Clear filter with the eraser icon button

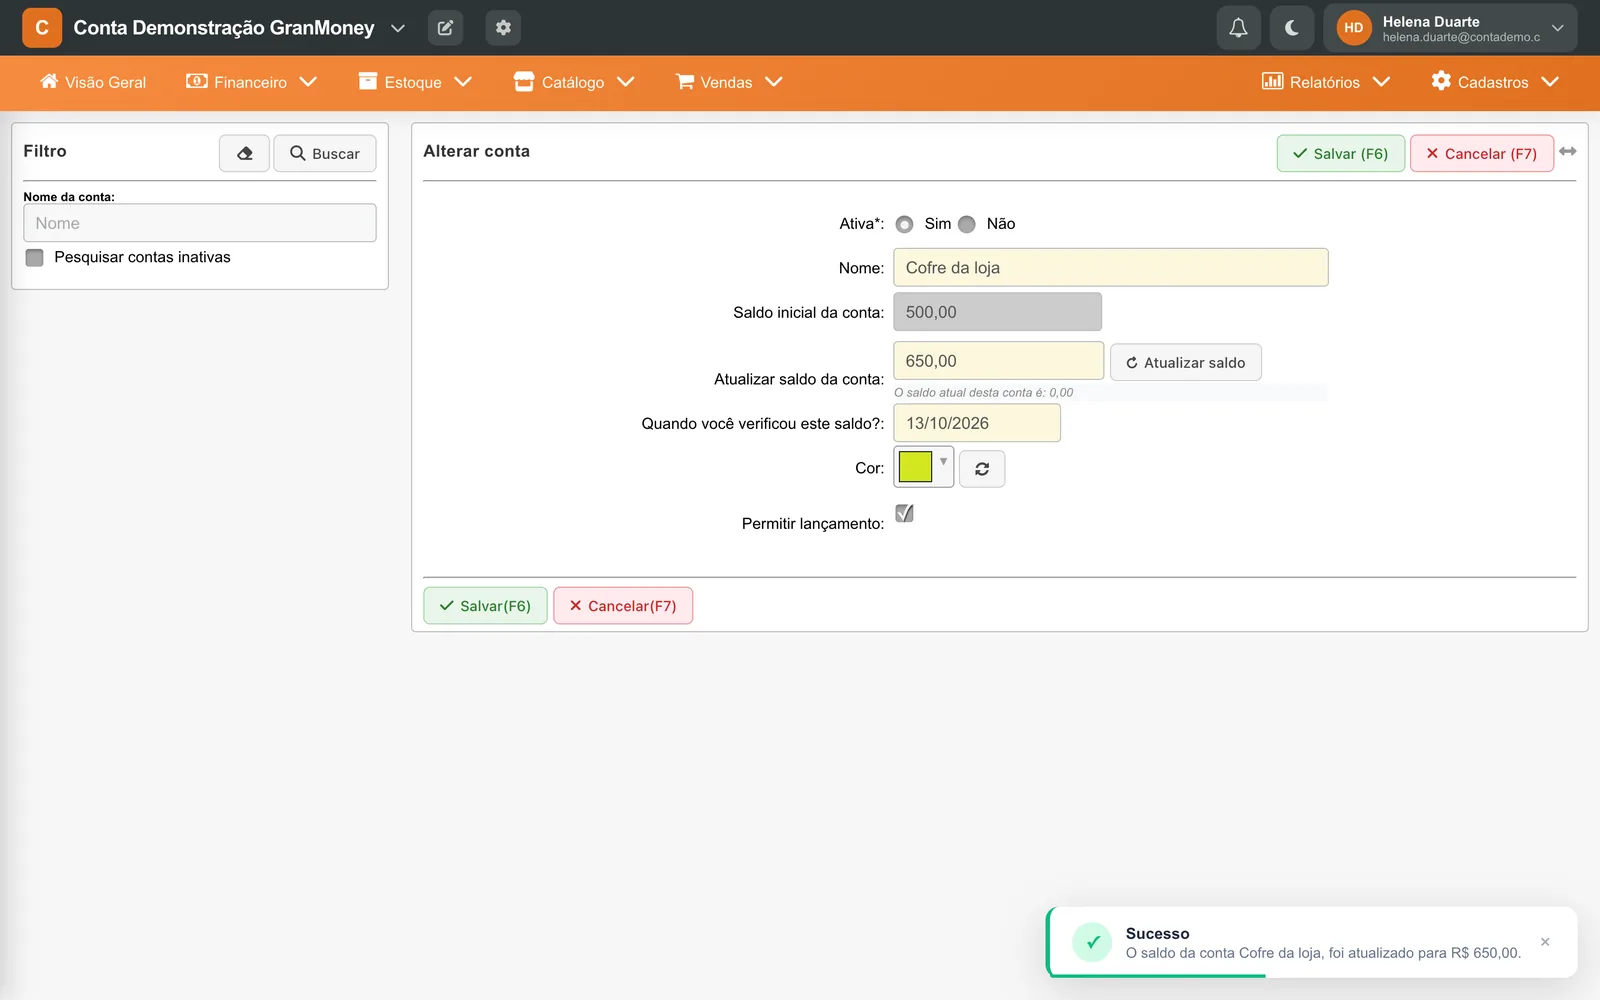coord(244,153)
